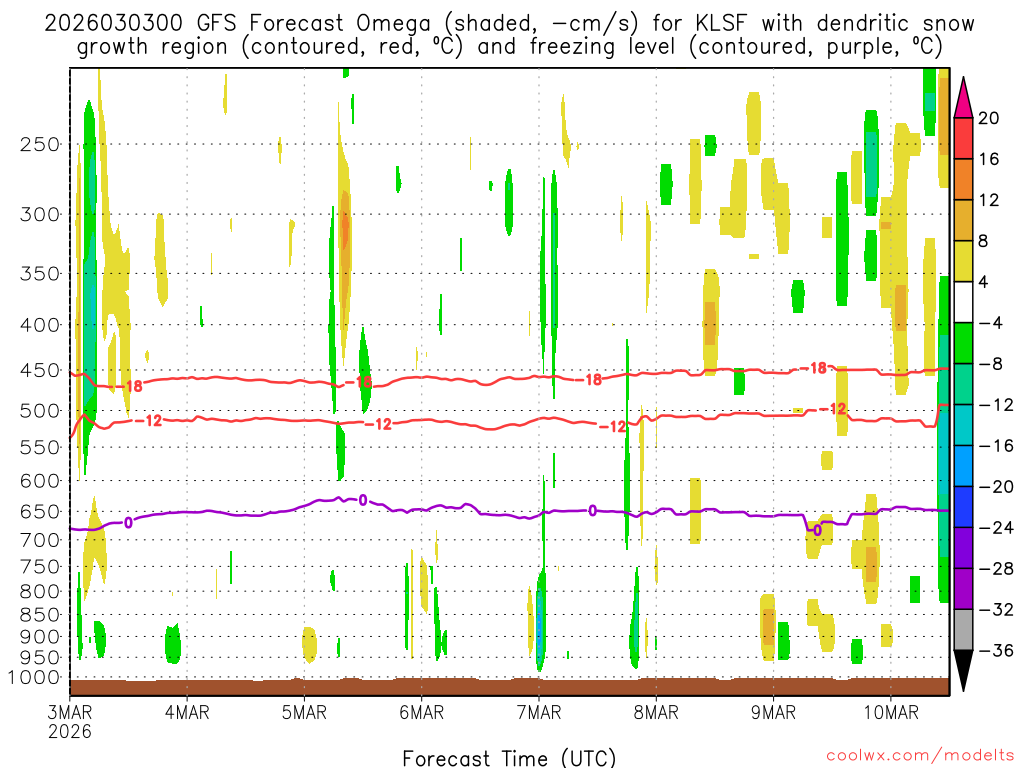
Task: Click the 650 pressure level label
Action: (x=40, y=511)
